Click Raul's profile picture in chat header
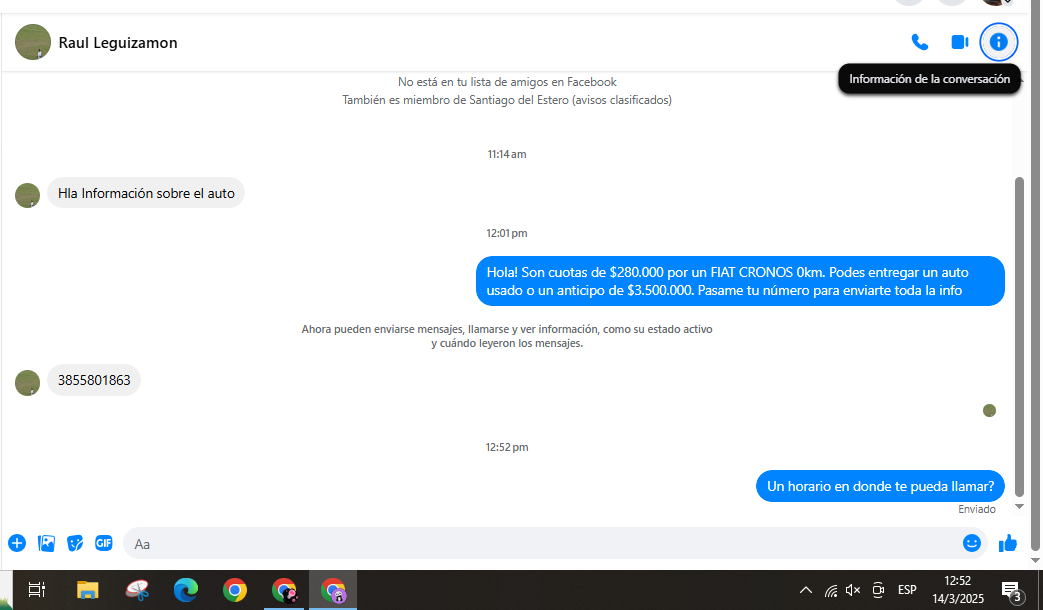 point(33,42)
